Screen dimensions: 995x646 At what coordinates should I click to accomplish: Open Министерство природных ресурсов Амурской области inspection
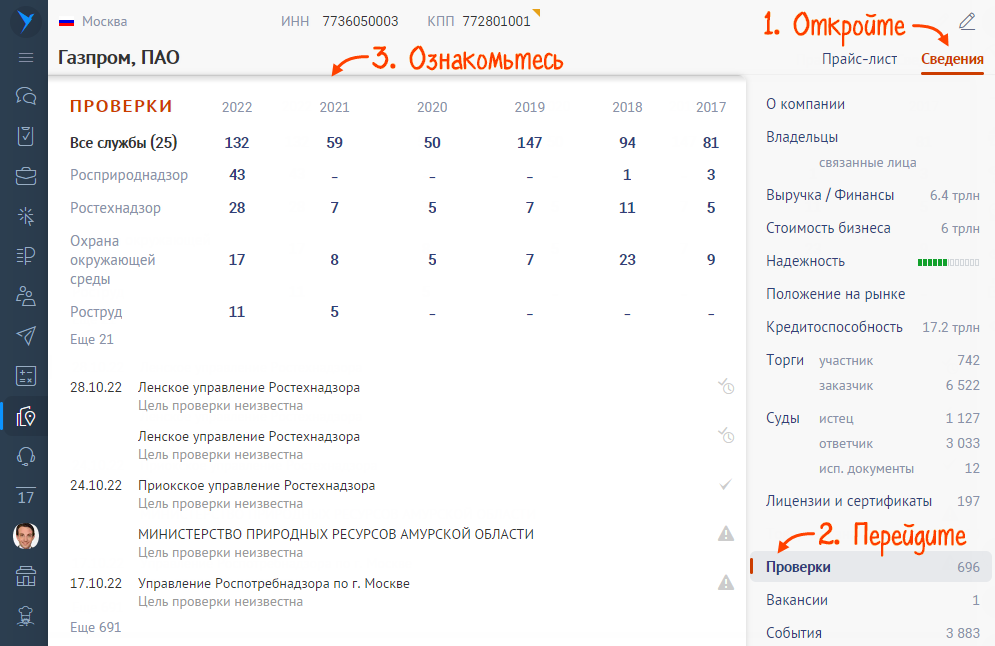[x=336, y=534]
